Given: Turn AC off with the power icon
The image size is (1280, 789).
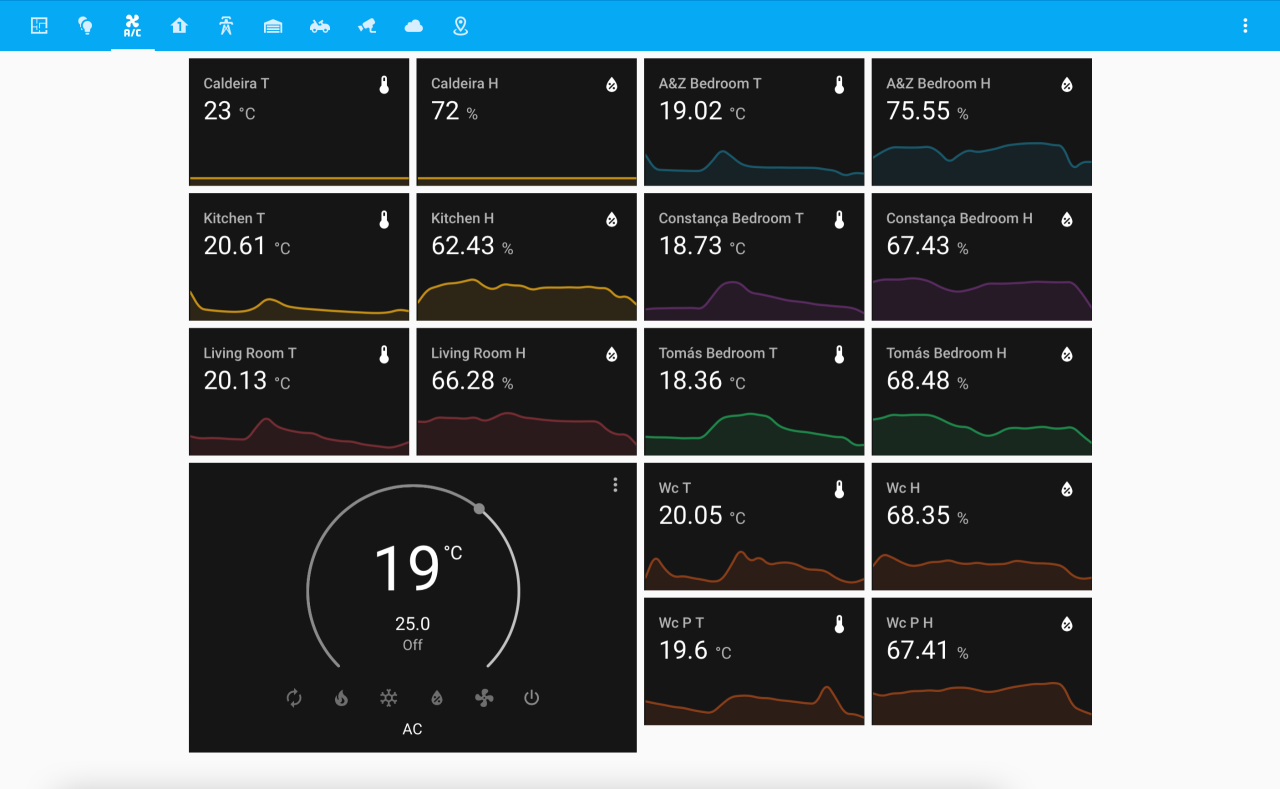Looking at the screenshot, I should tap(531, 698).
